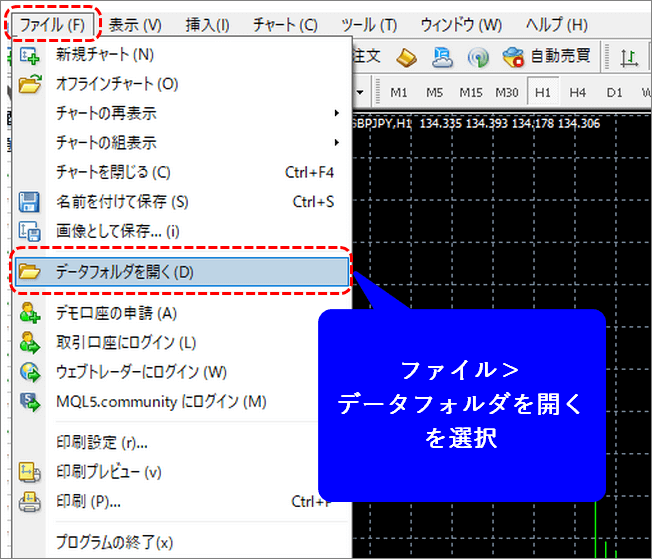The image size is (652, 559).
Task: Switch to the M15 timeframe
Action: click(471, 92)
